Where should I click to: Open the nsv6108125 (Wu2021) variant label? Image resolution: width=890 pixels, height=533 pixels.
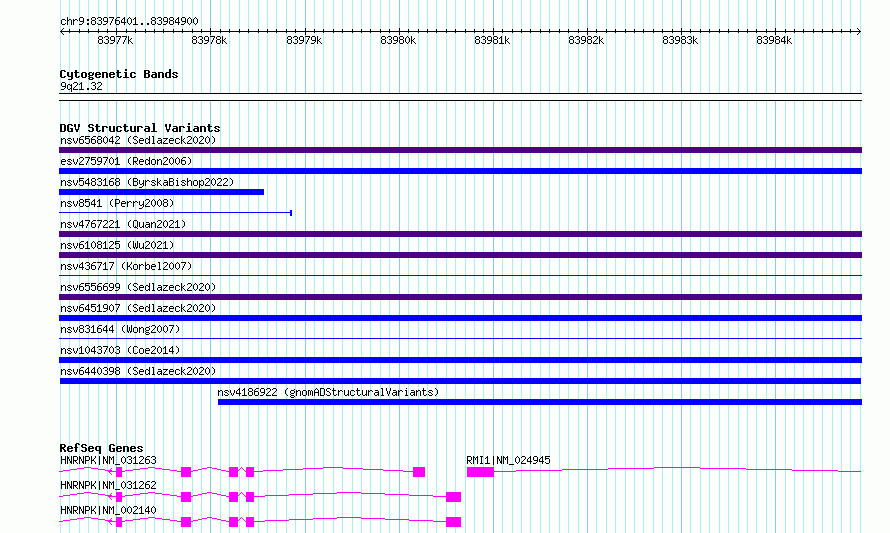[x=117, y=245]
